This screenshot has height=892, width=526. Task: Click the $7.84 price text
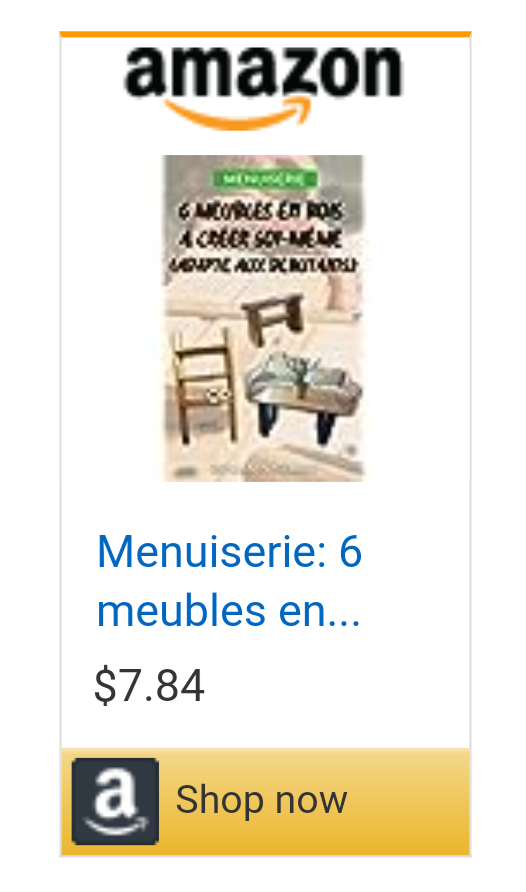(149, 685)
